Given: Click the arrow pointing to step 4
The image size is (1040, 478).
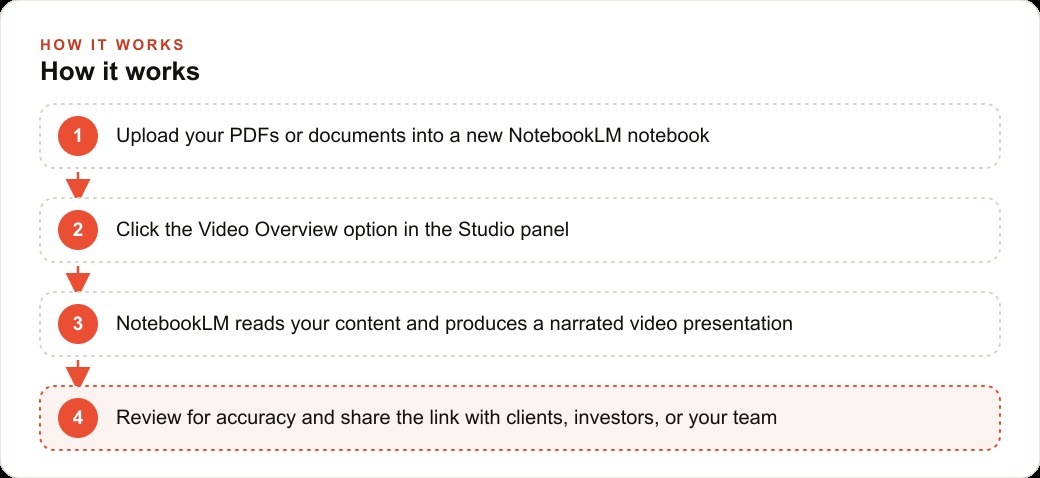Looking at the screenshot, I should point(78,373).
